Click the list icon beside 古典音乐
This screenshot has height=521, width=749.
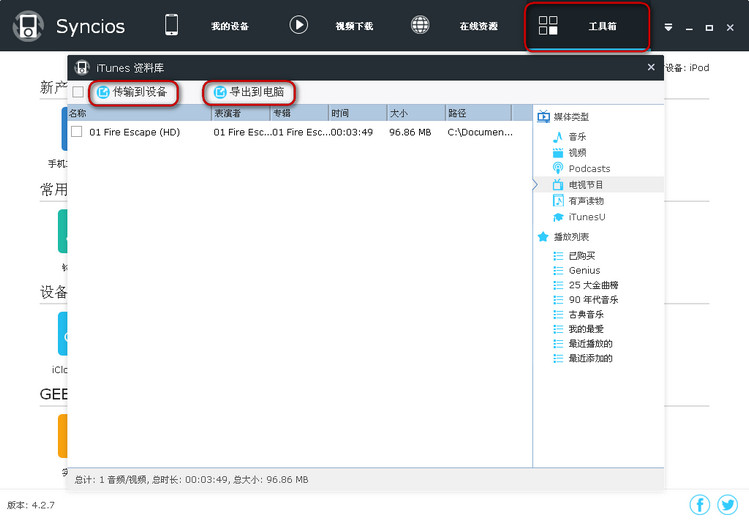click(x=558, y=314)
